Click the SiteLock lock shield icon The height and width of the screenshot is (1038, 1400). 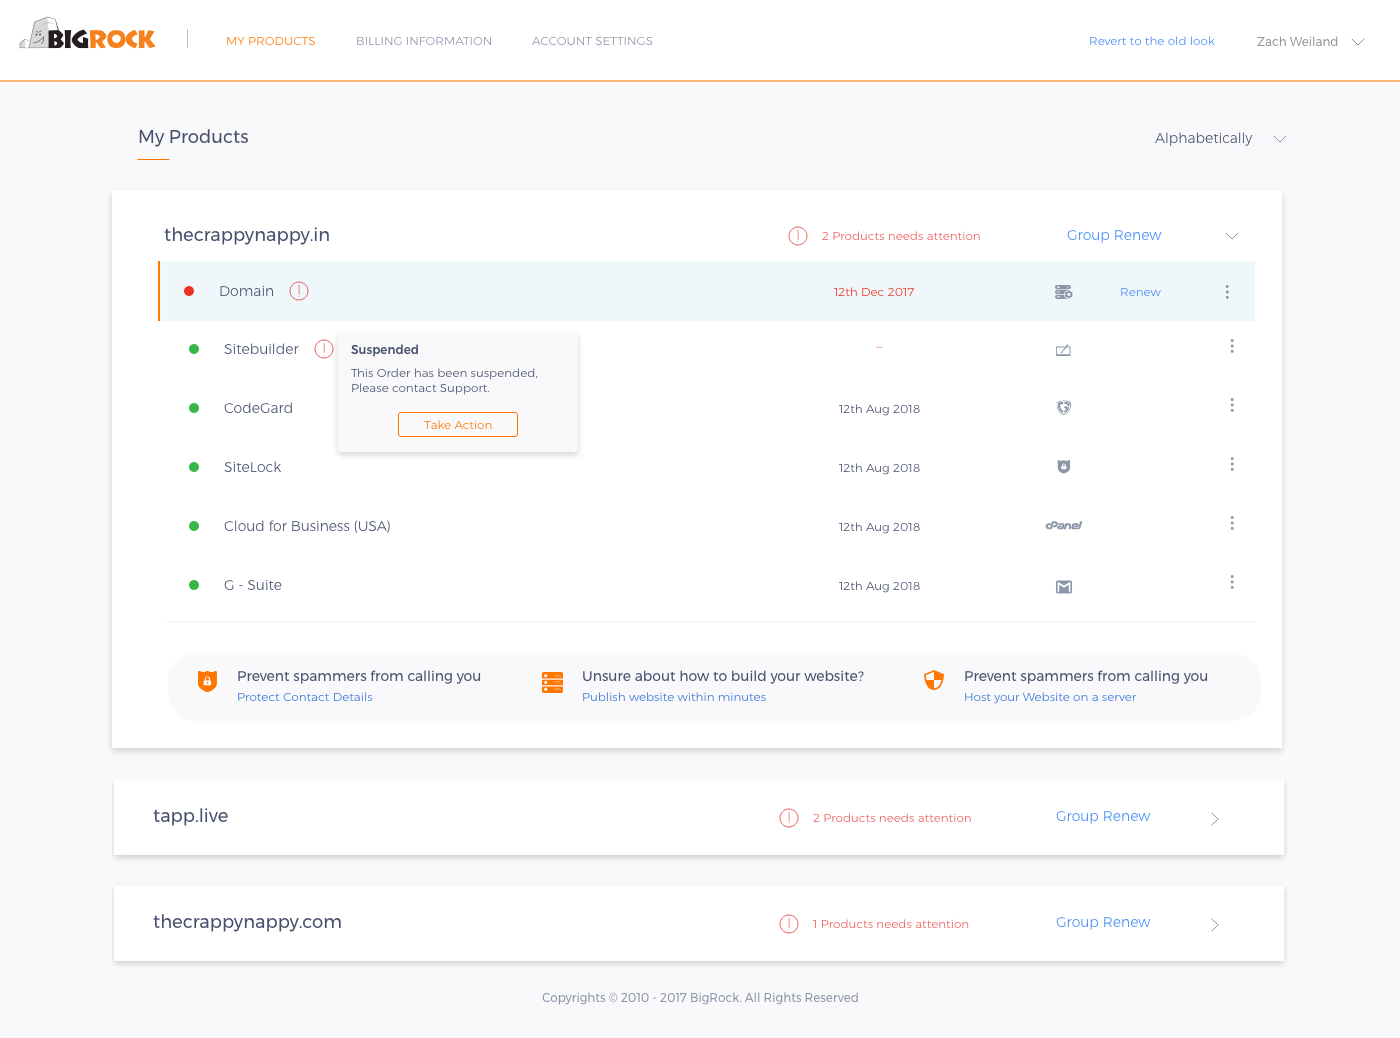[1064, 467]
